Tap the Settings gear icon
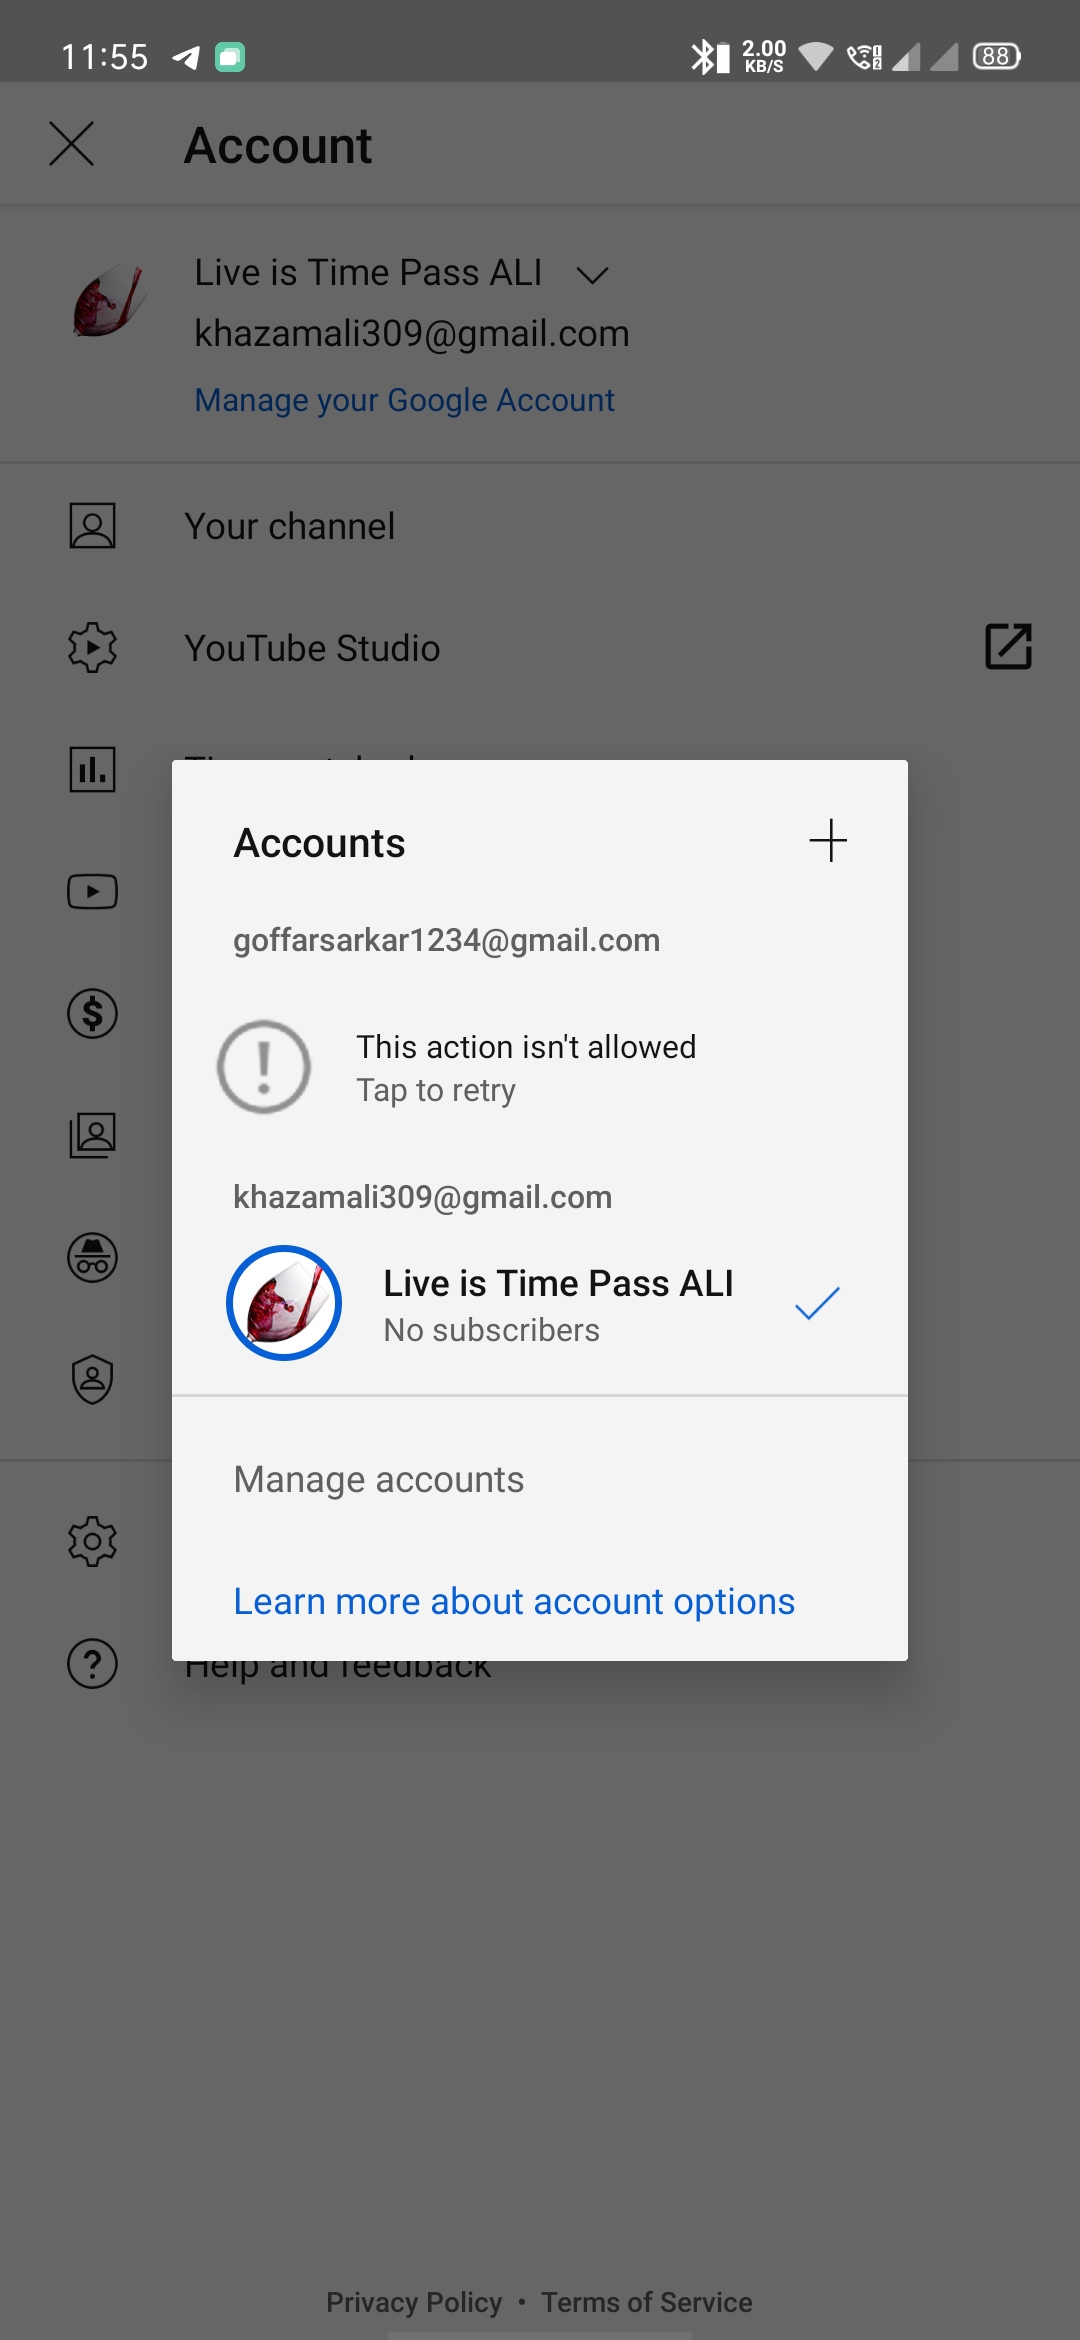The height and width of the screenshot is (2340, 1080). 92,1542
